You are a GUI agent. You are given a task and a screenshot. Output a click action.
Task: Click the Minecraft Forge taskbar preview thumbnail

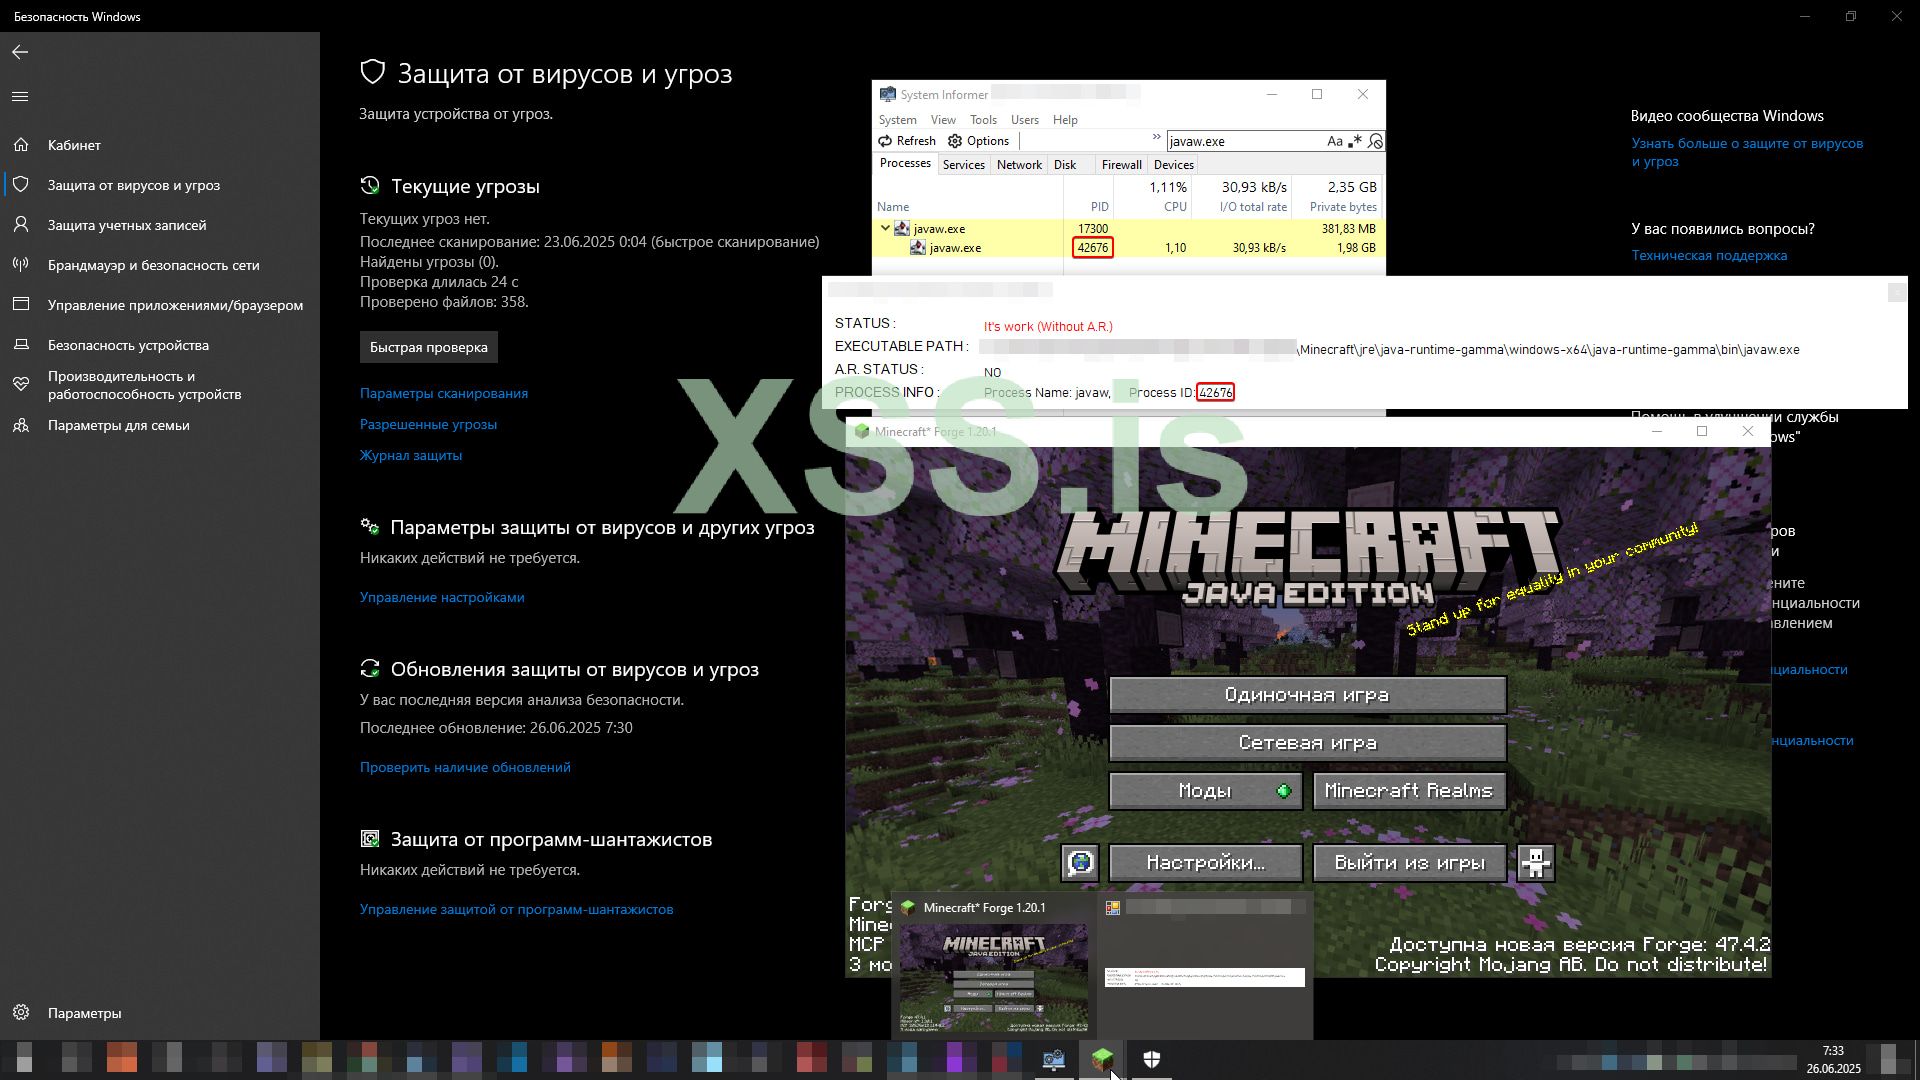(993, 975)
